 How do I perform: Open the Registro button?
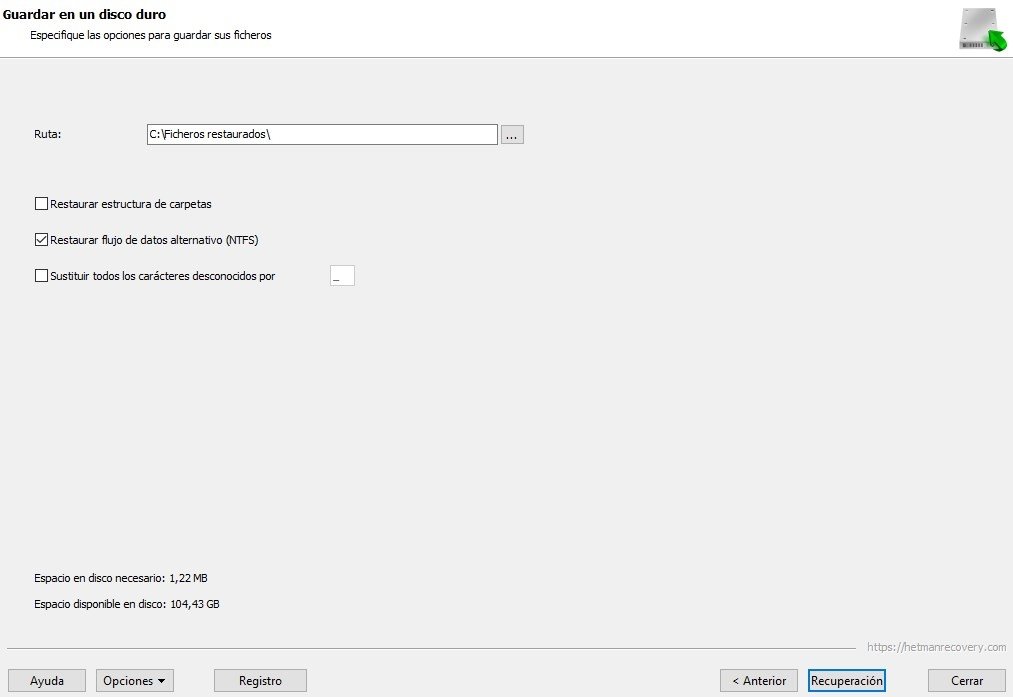click(260, 681)
